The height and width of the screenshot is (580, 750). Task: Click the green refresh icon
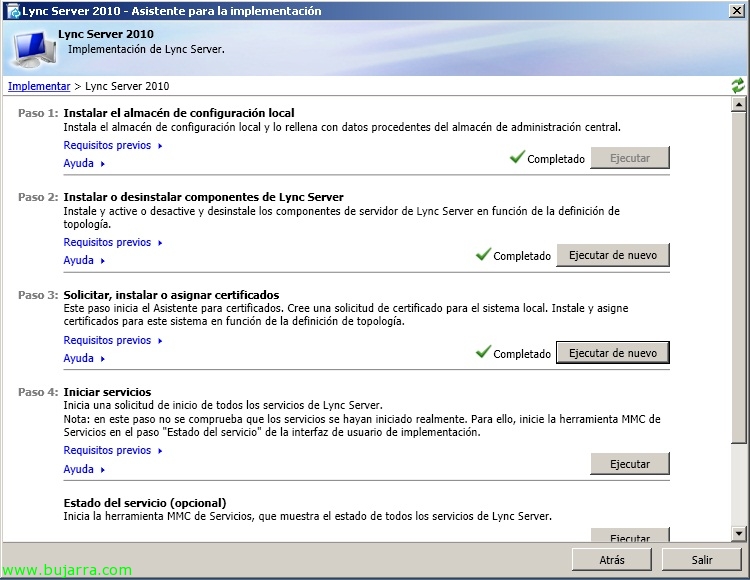(x=738, y=86)
